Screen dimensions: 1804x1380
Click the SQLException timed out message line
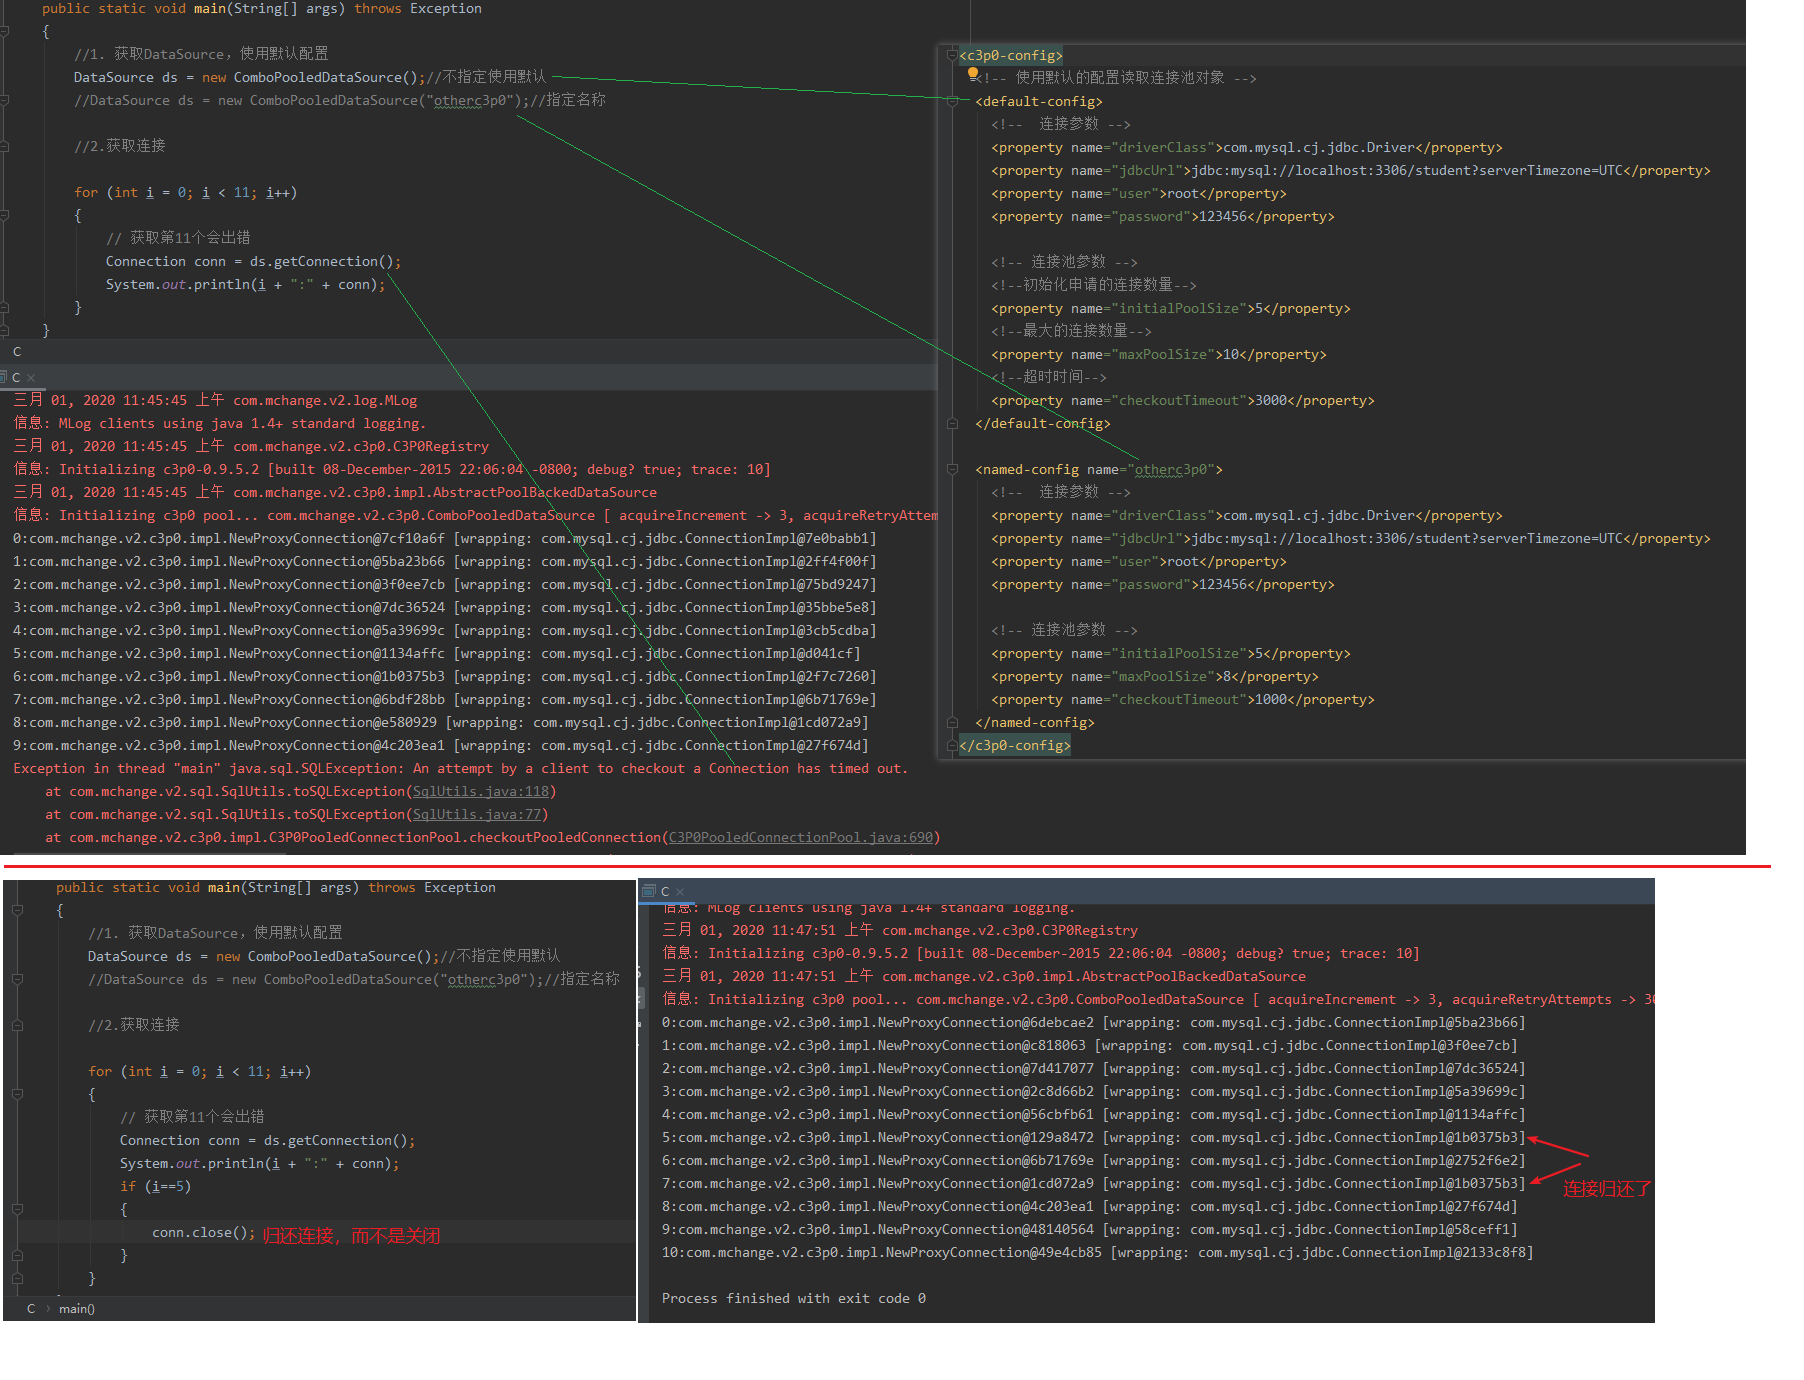click(x=460, y=768)
